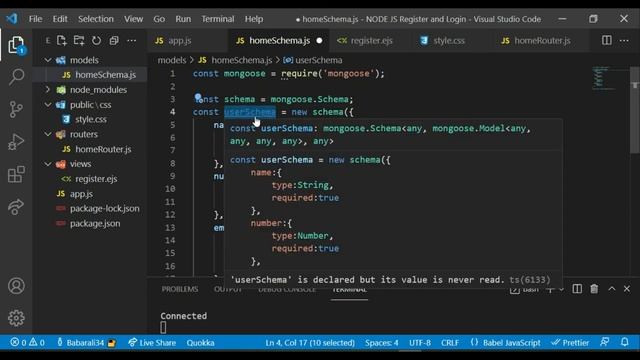The image size is (640, 360).
Task: Open package.json in the file tree
Action: click(x=95, y=223)
